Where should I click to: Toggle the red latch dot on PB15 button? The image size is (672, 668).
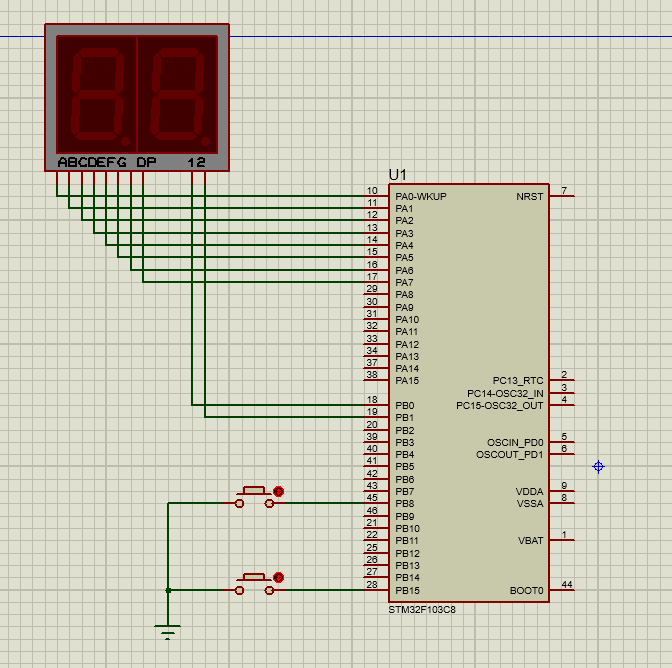[279, 578]
